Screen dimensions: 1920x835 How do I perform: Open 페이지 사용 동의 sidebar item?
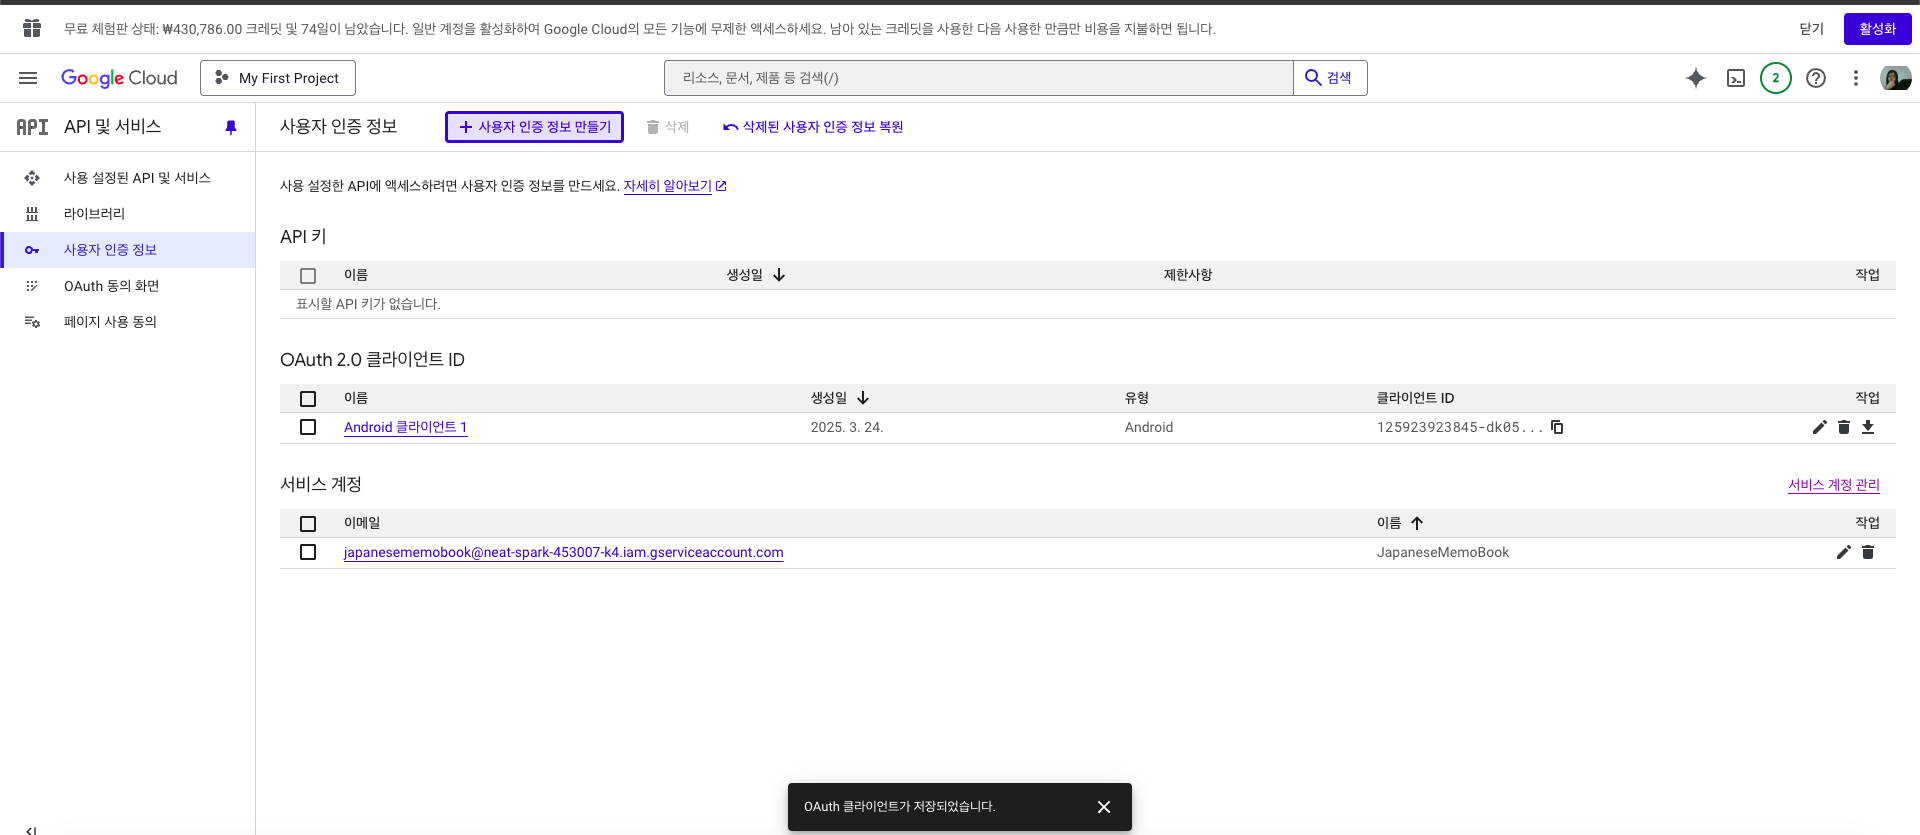(x=128, y=322)
